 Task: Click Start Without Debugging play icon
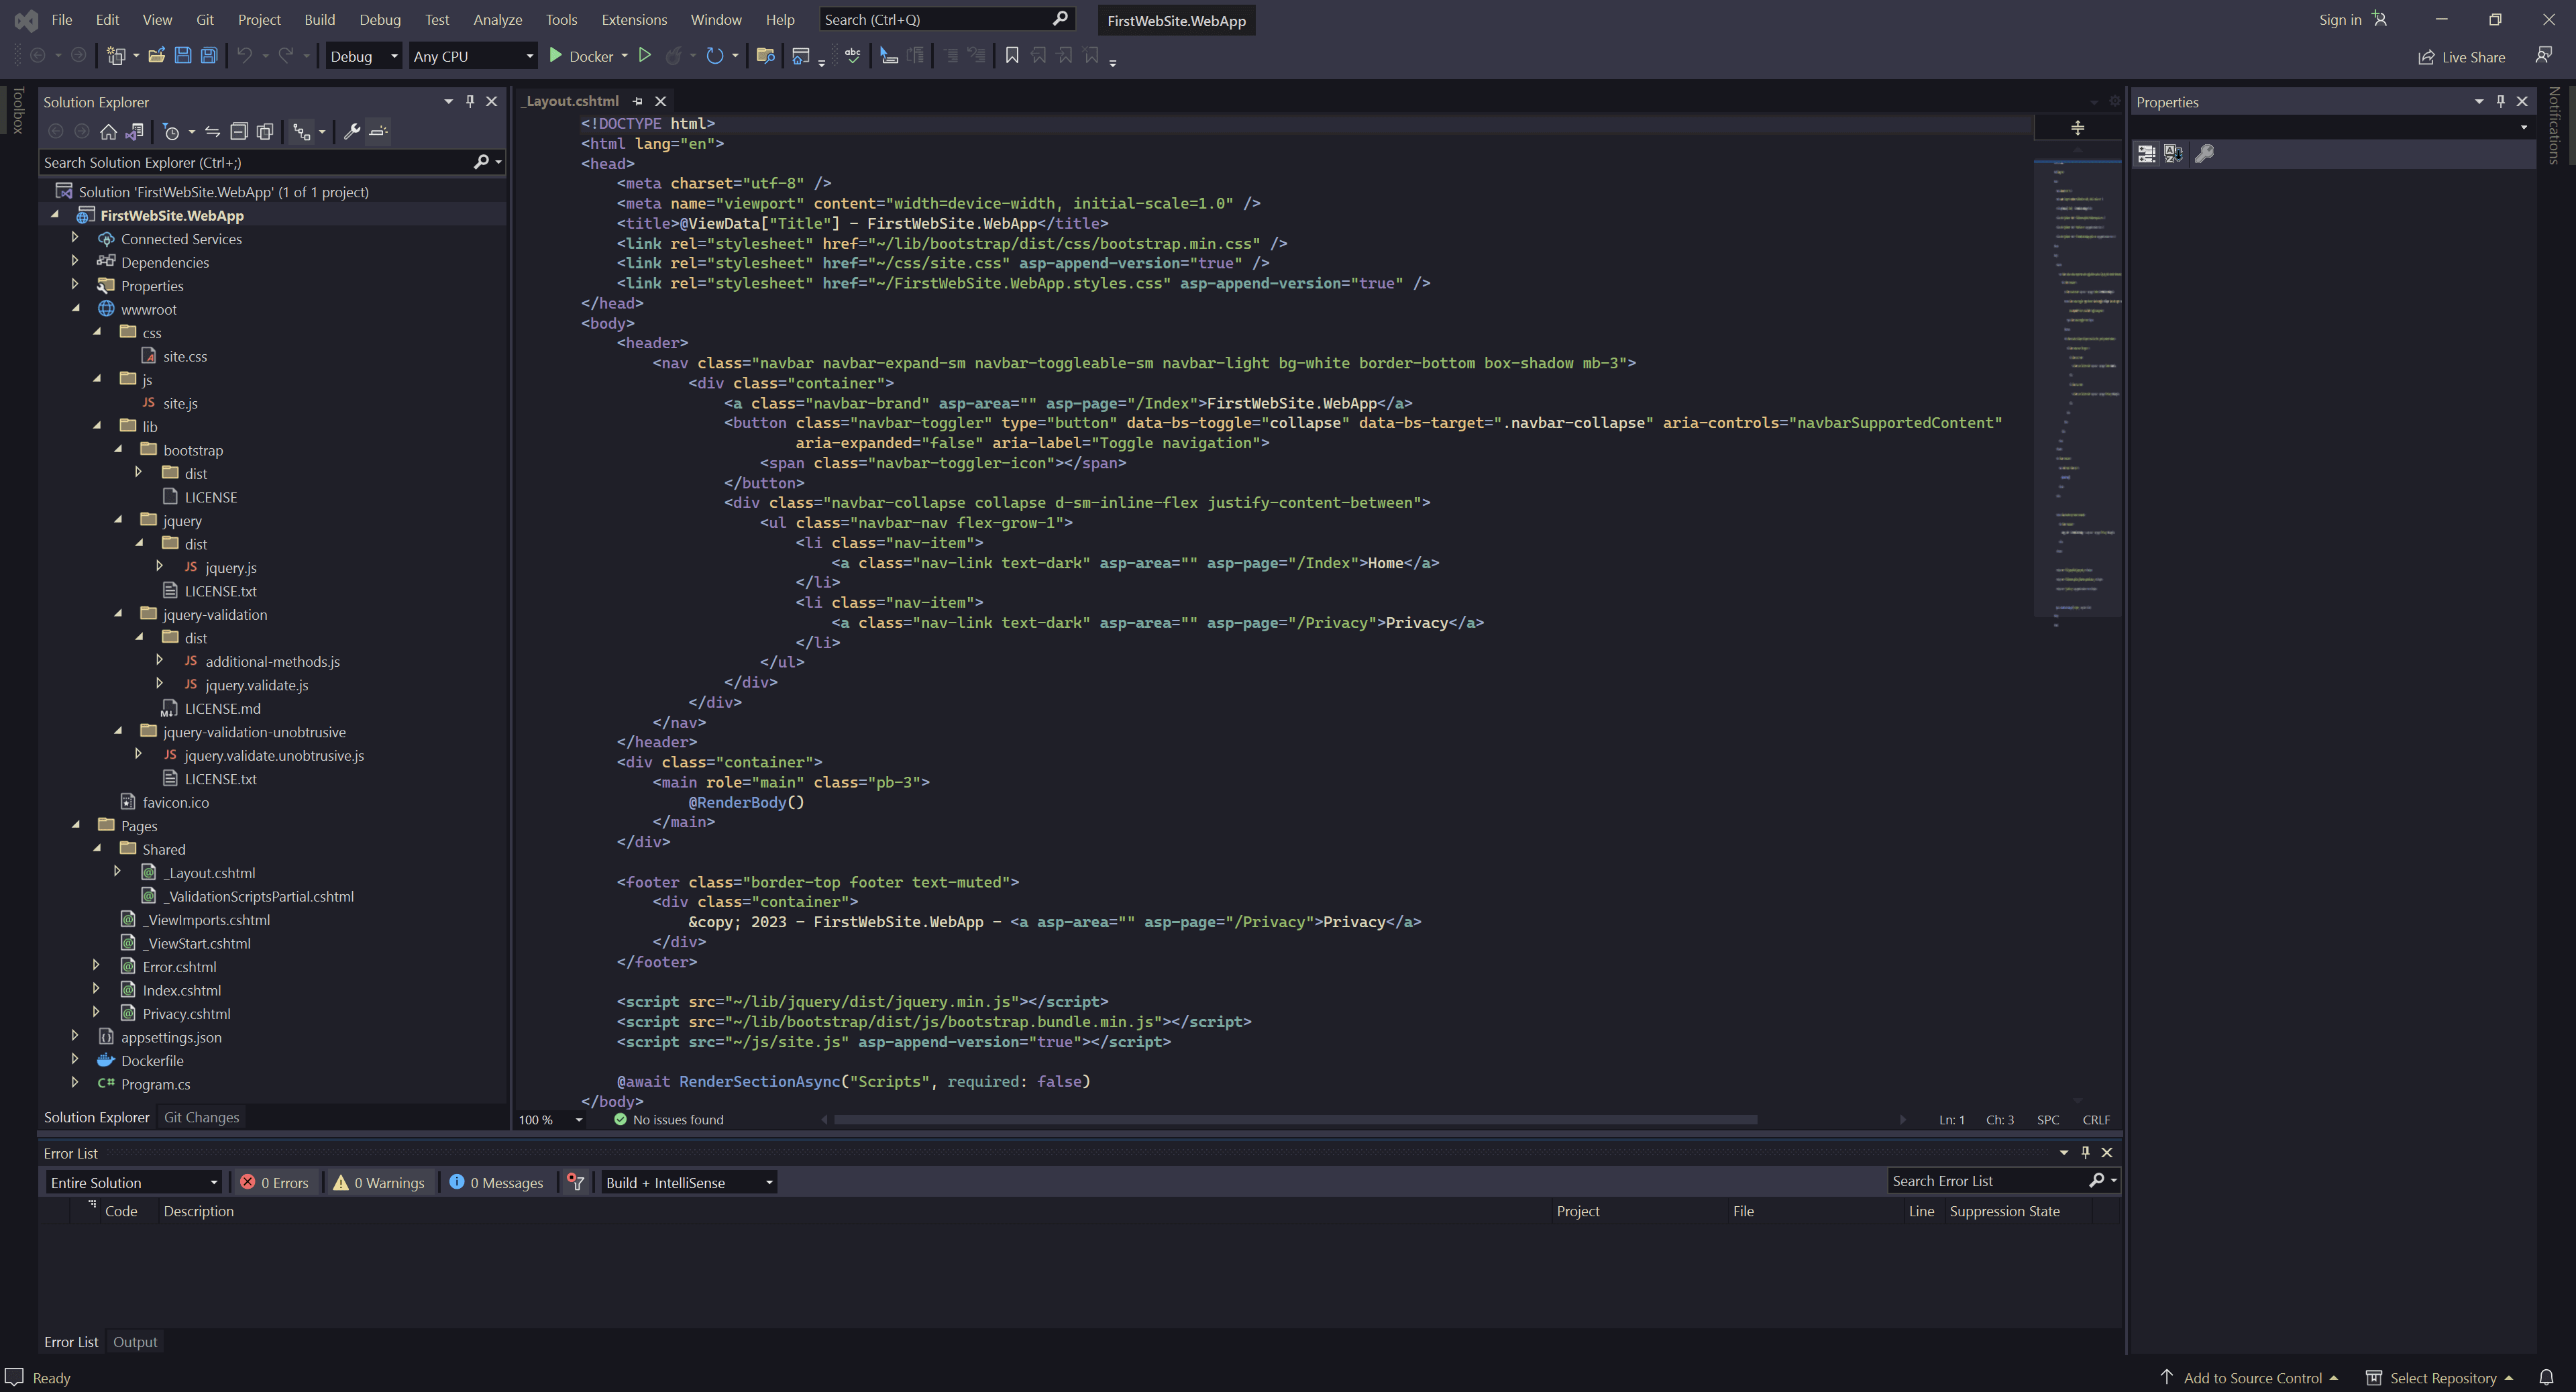[645, 56]
